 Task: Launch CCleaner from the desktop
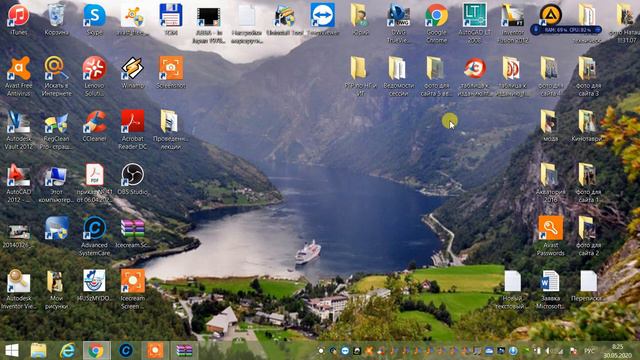click(x=94, y=126)
